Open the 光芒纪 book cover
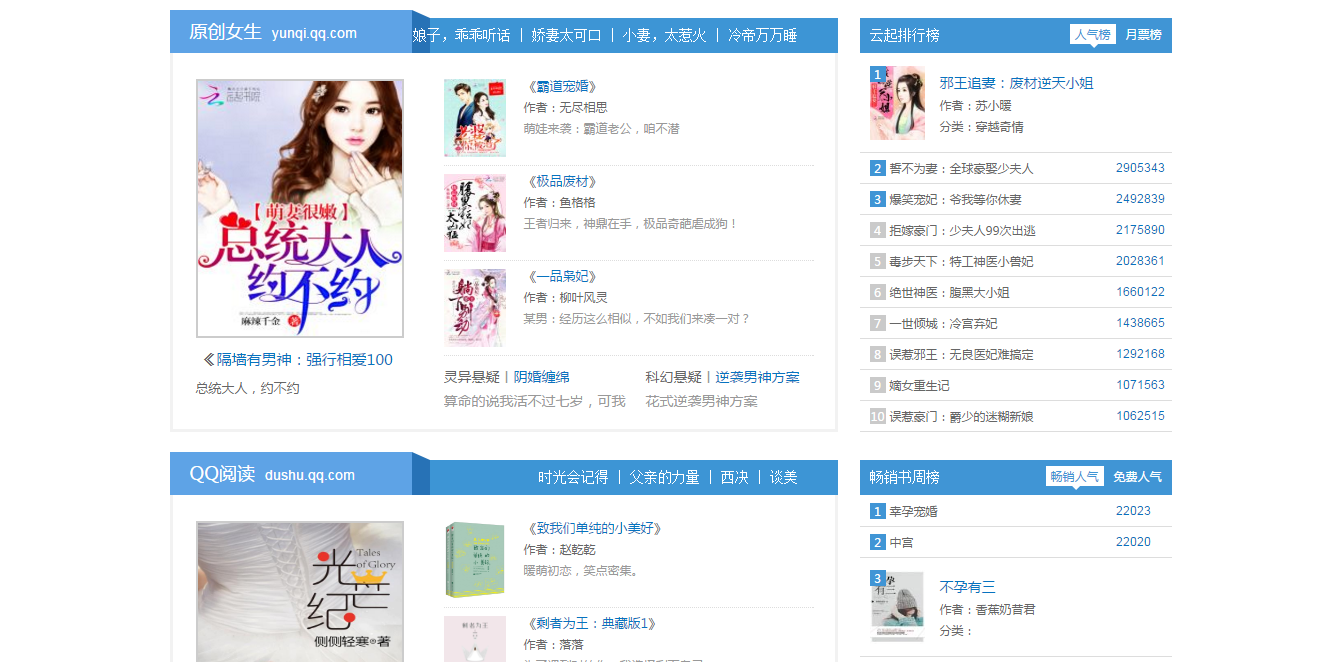Viewport: 1344px width, 662px height. click(x=300, y=591)
